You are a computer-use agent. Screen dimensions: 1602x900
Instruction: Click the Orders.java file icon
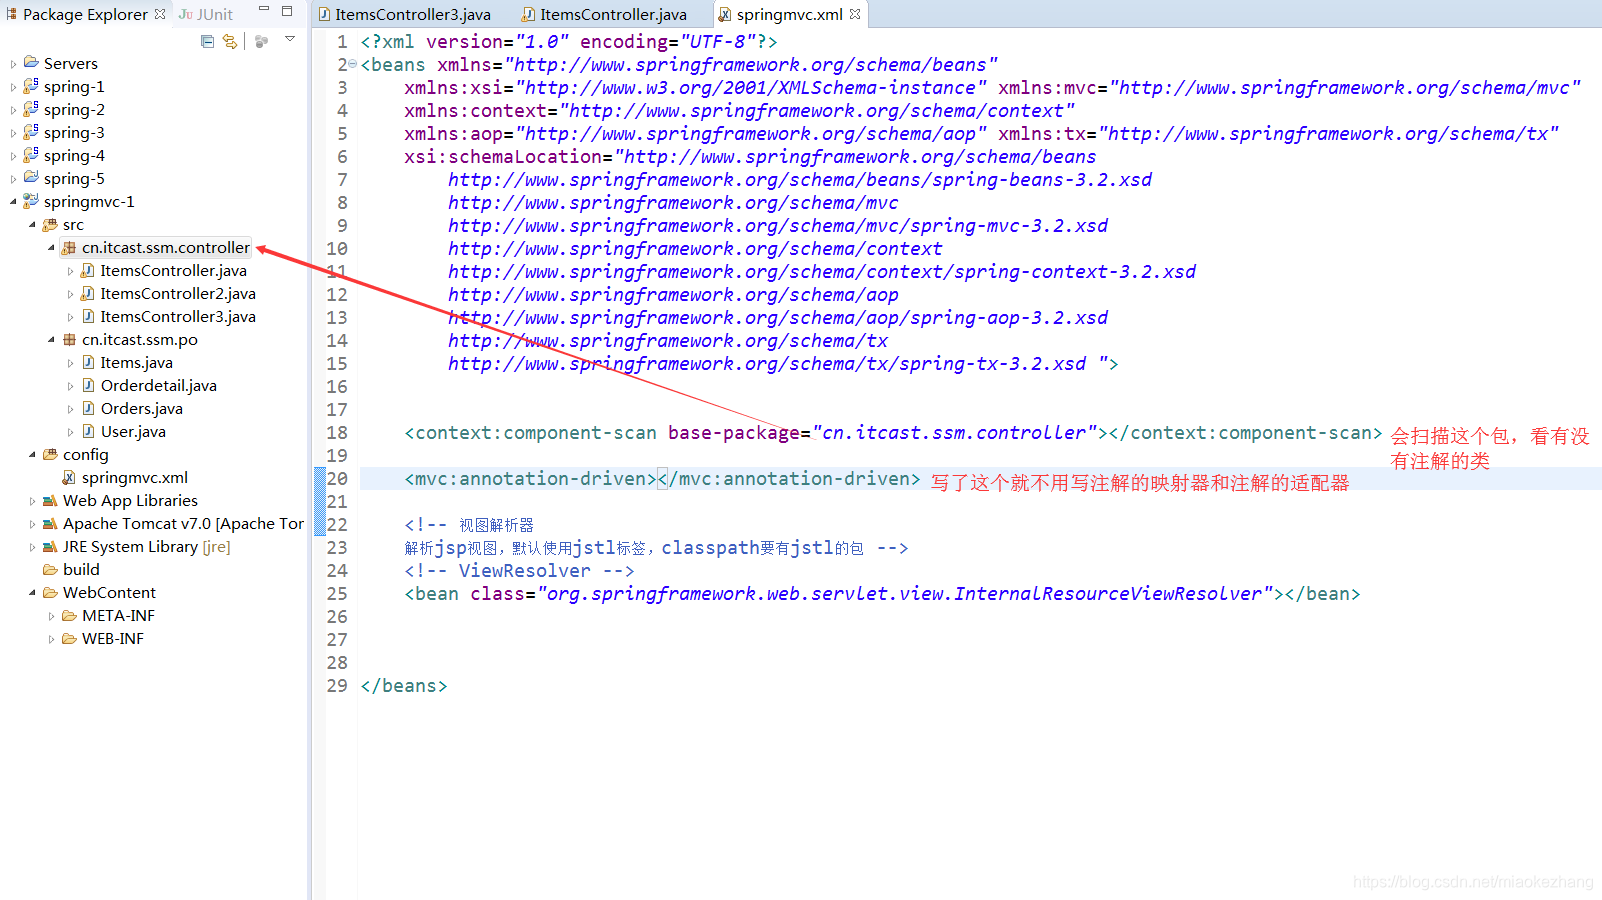pyautogui.click(x=88, y=408)
